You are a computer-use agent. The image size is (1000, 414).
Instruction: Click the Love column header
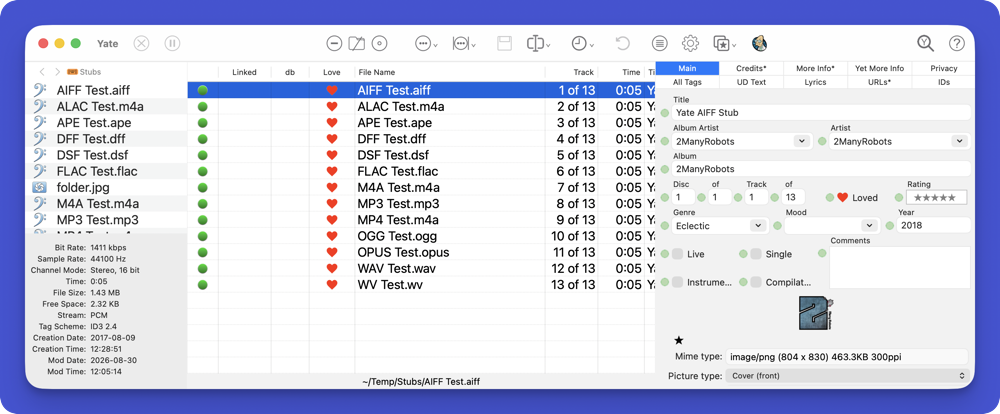click(x=332, y=72)
